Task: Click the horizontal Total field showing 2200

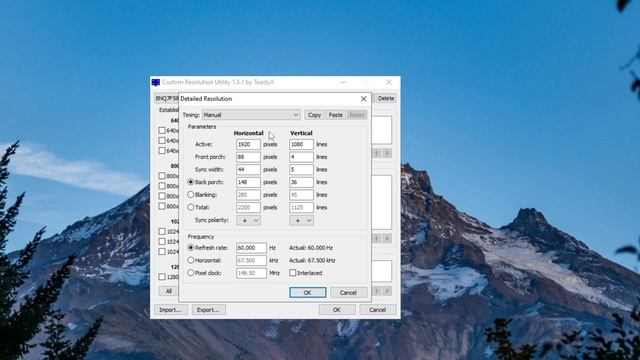Action: 248,208
